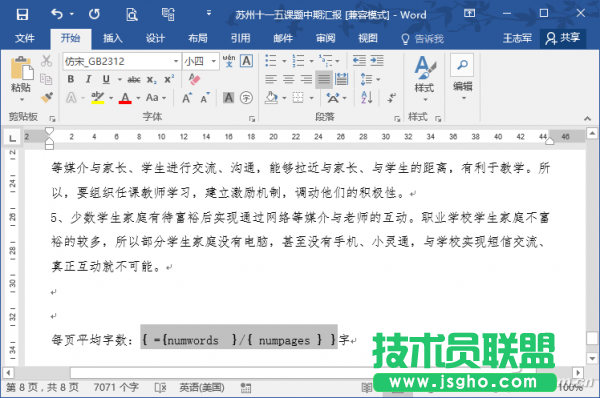The width and height of the screenshot is (600, 398).
Task: Open the 文件 menu
Action: coord(25,38)
